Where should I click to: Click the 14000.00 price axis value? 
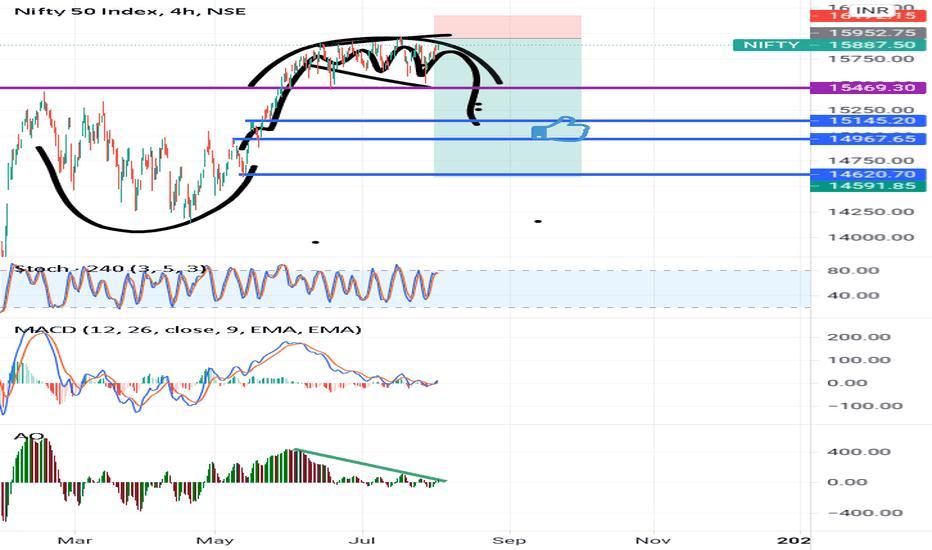click(872, 237)
